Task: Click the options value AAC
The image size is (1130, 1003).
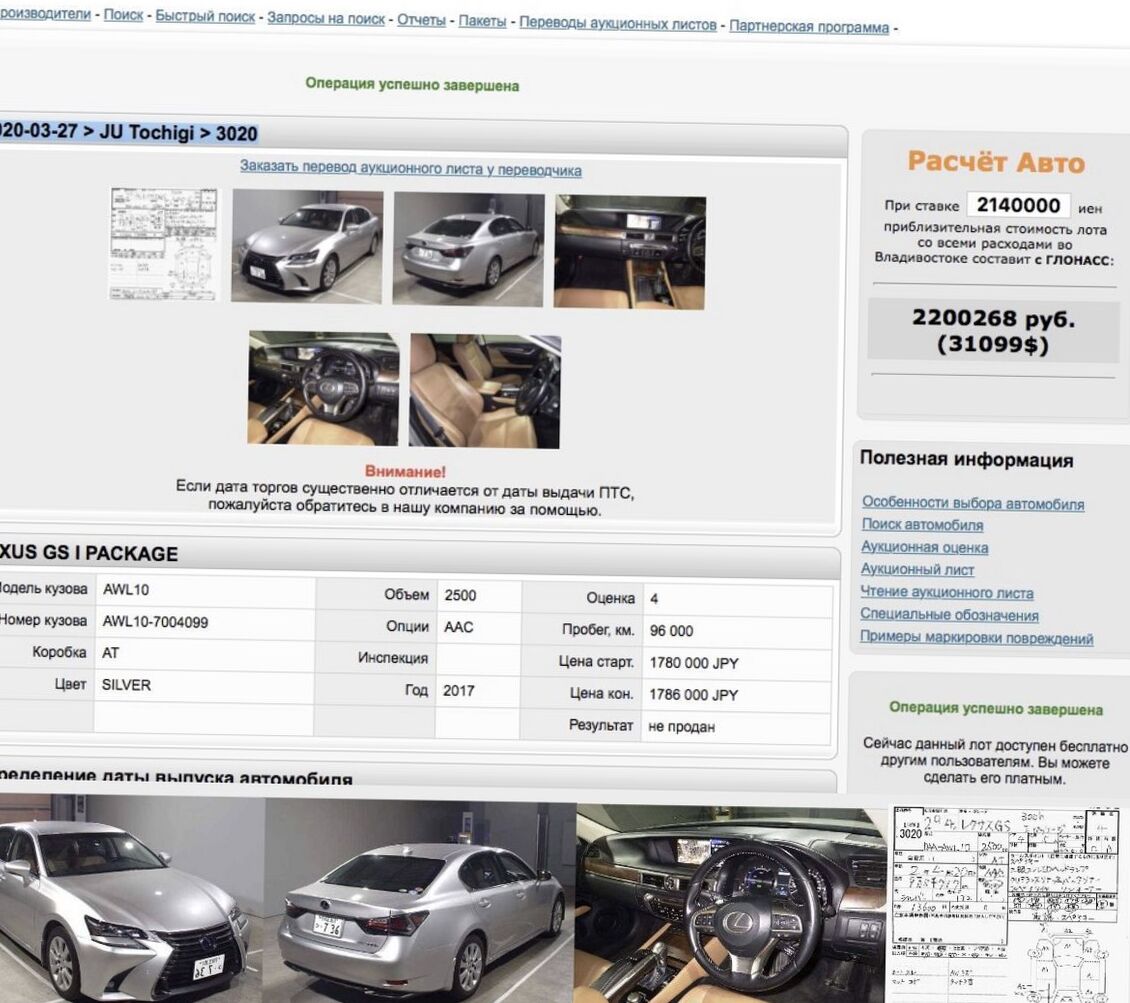Action: (x=458, y=627)
